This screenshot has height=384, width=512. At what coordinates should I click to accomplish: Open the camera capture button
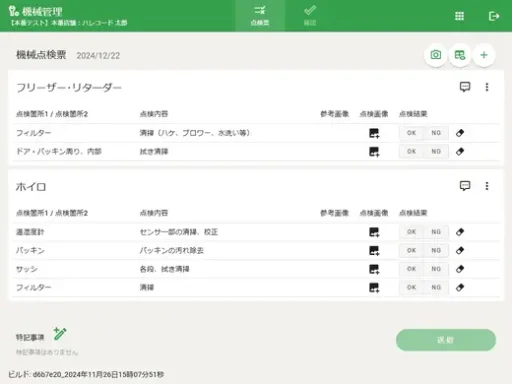(x=435, y=55)
